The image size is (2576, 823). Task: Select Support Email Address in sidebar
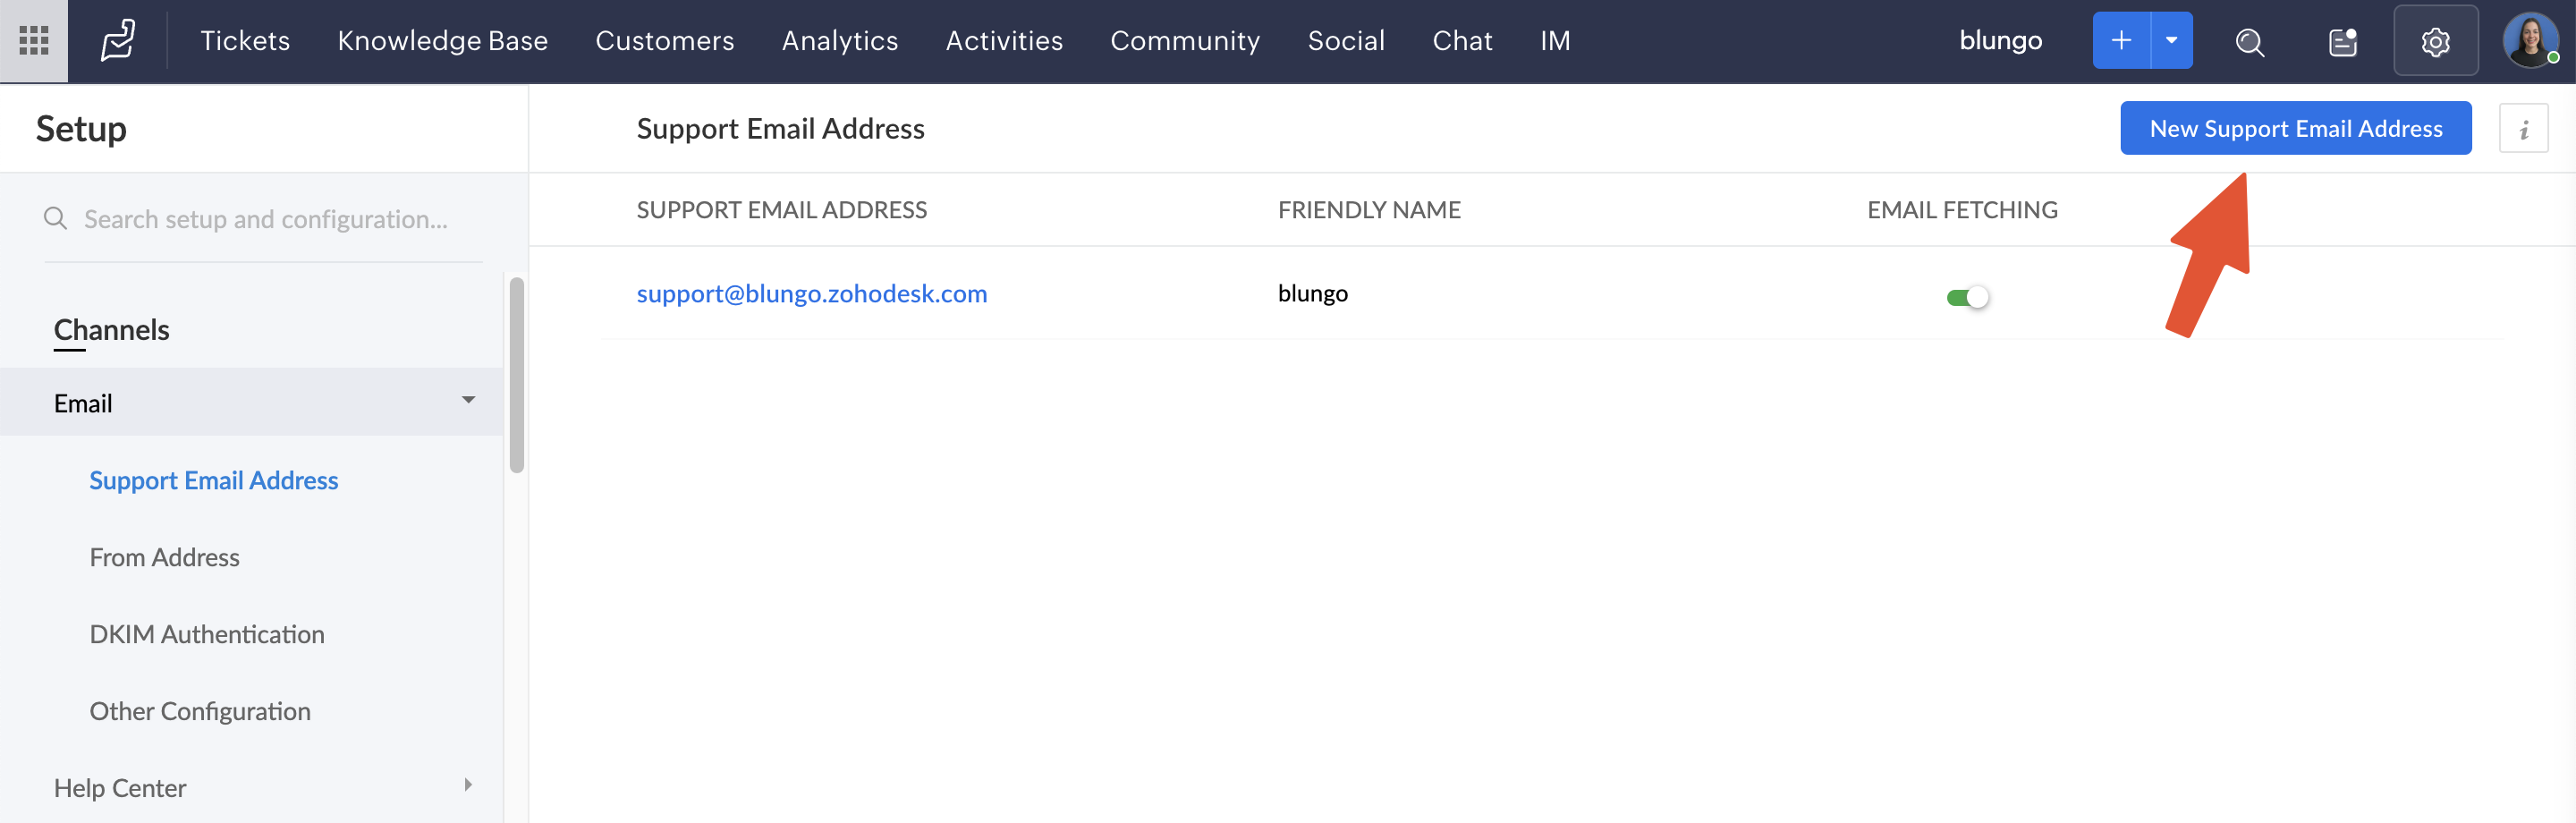tap(214, 481)
